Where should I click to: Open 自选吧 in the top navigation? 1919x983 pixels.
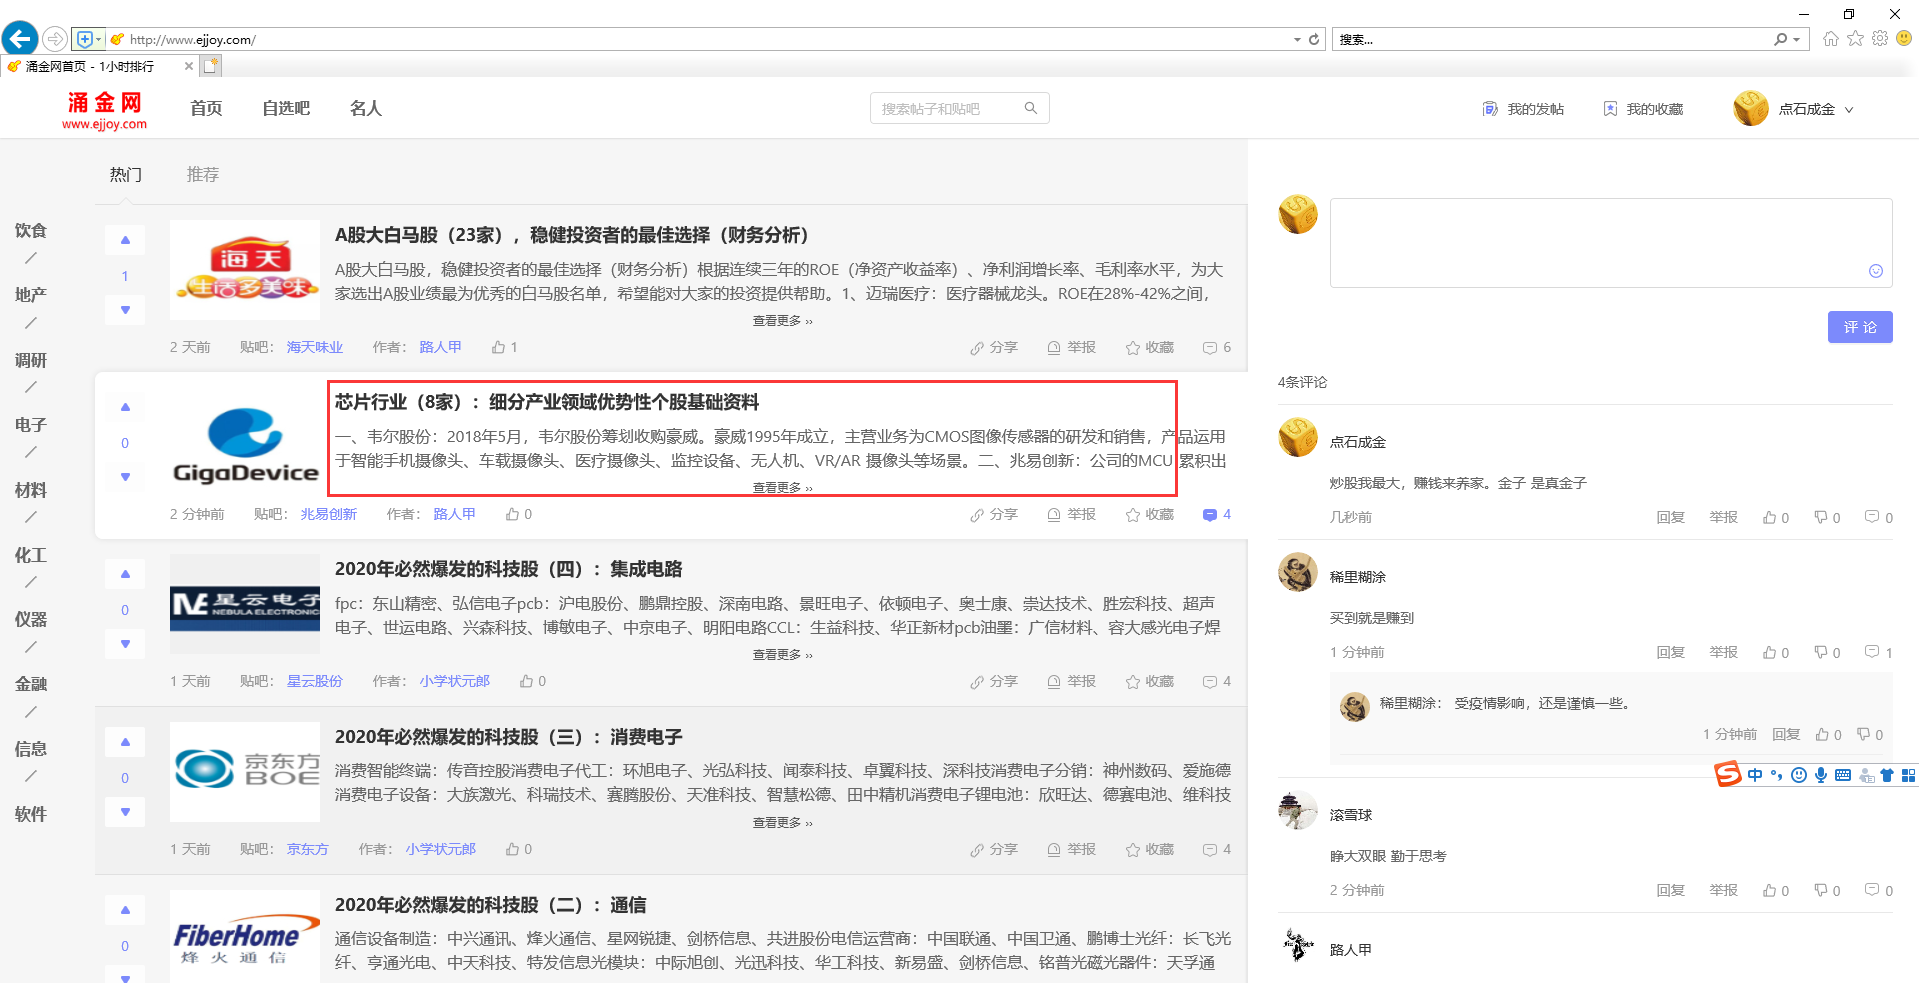click(286, 108)
